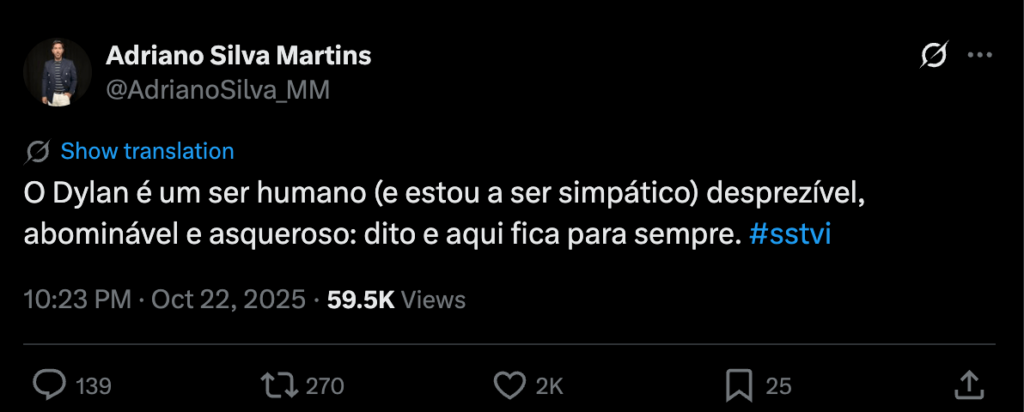The height and width of the screenshot is (412, 1024).
Task: Click the 10:23 PM Oct 22, 2025 timestamp
Action: pos(164,299)
